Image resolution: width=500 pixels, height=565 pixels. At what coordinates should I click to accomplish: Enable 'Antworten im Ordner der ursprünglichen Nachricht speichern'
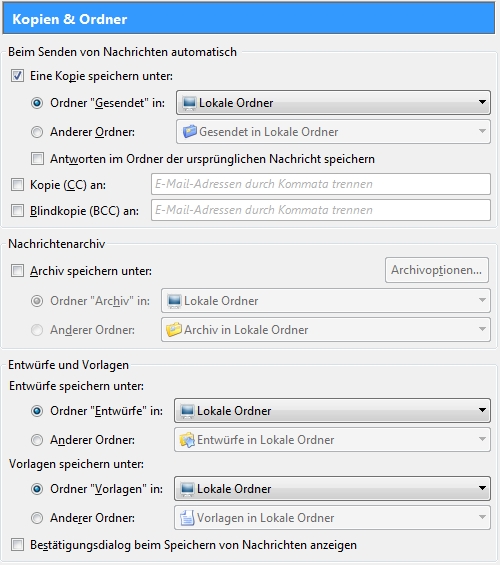[37, 159]
